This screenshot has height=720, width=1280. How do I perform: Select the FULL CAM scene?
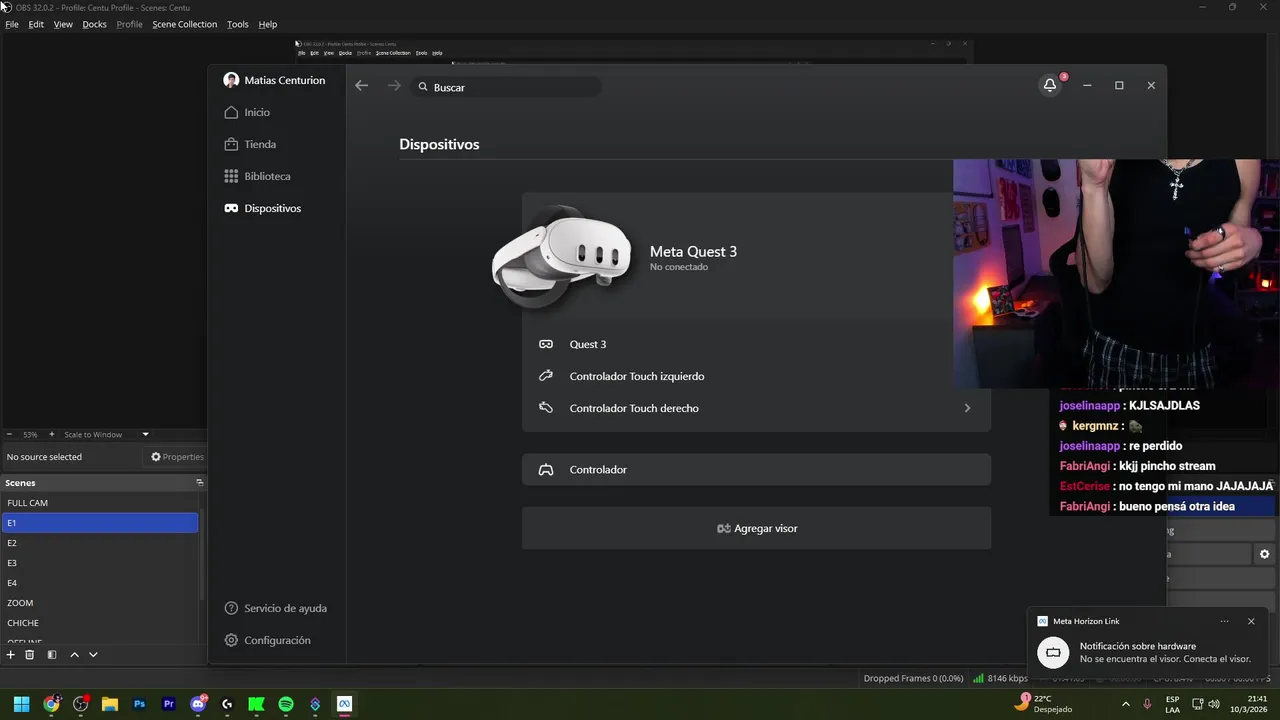100,503
